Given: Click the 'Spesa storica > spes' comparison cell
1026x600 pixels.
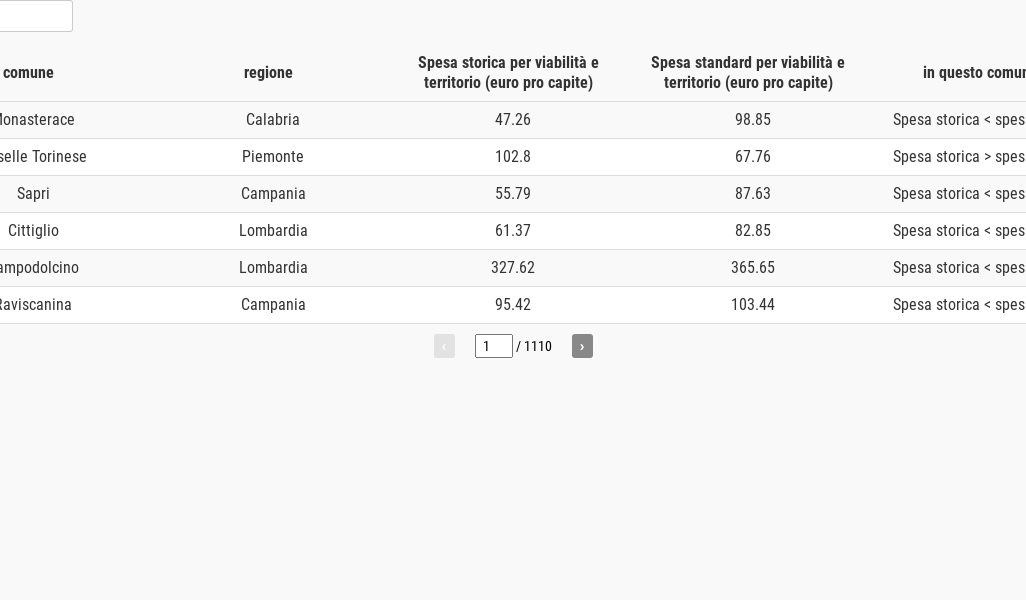Looking at the screenshot, I should point(958,157).
